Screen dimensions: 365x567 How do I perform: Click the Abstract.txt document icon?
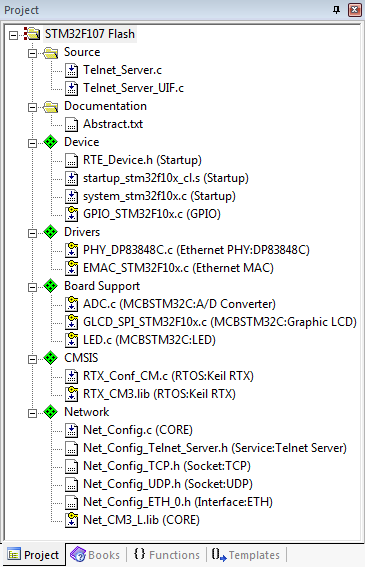click(x=72, y=124)
